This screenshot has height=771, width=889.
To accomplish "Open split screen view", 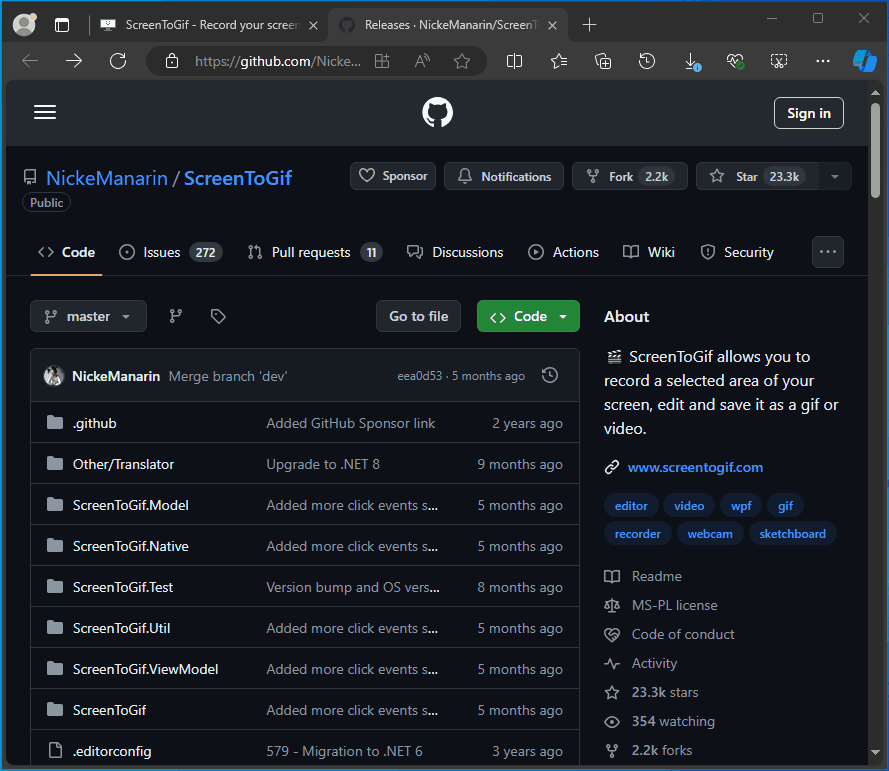I will click(x=514, y=61).
